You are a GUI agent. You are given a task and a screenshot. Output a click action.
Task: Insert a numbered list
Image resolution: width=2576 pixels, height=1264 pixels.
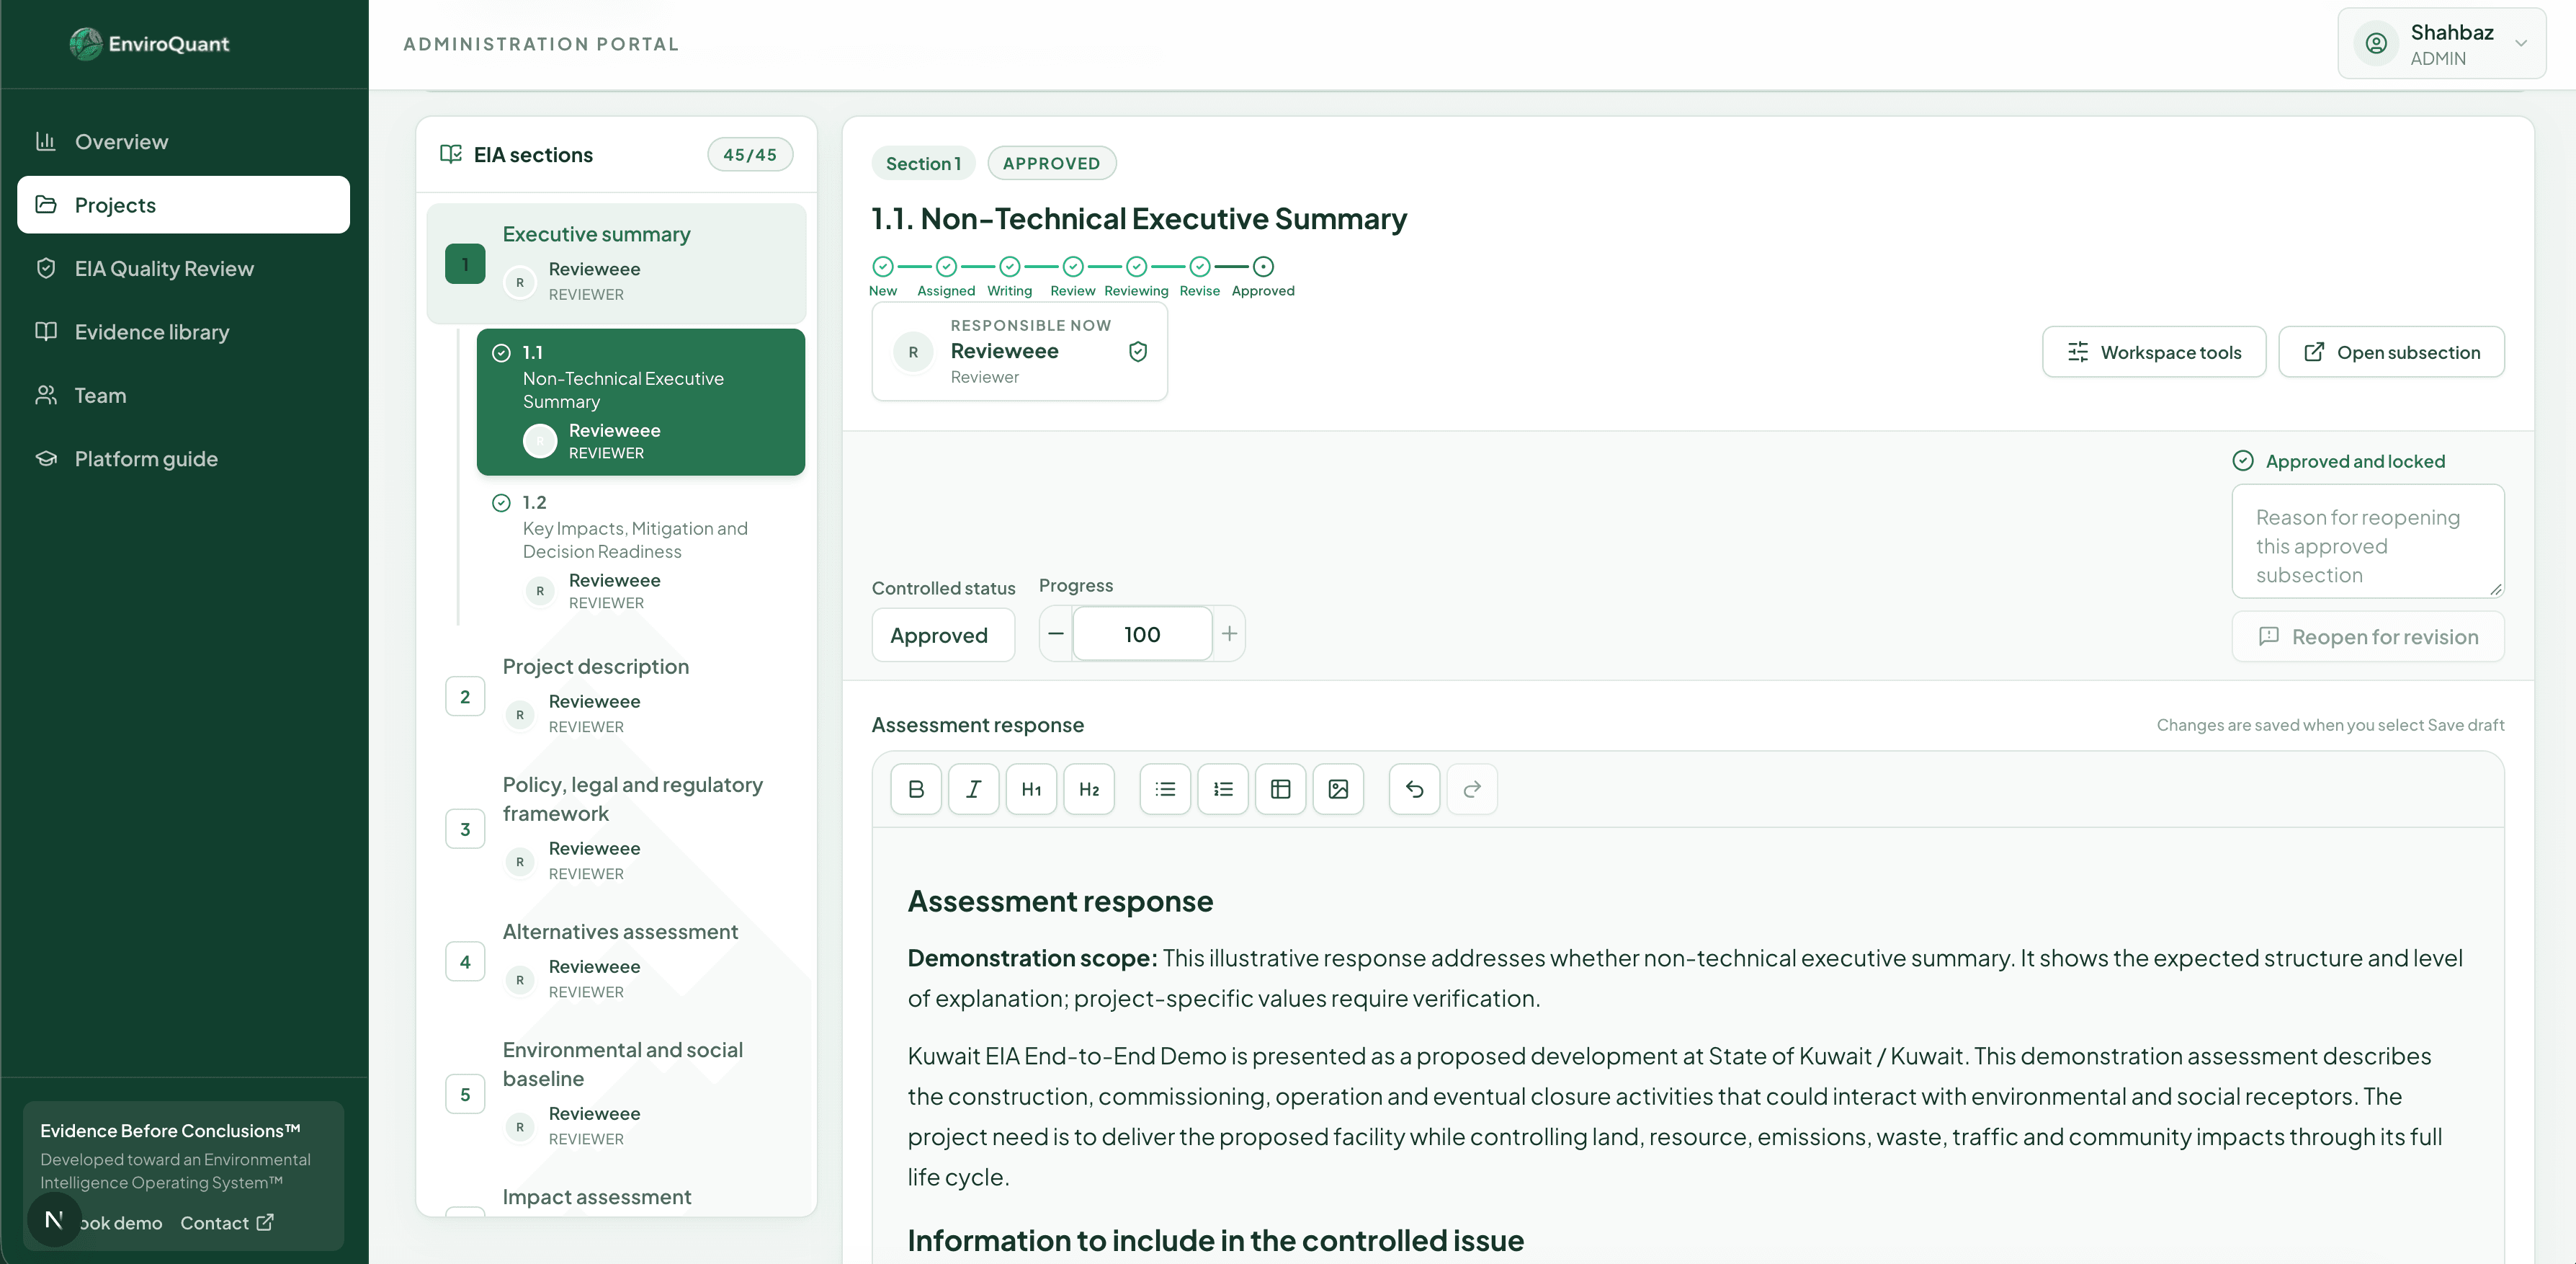[1223, 789]
